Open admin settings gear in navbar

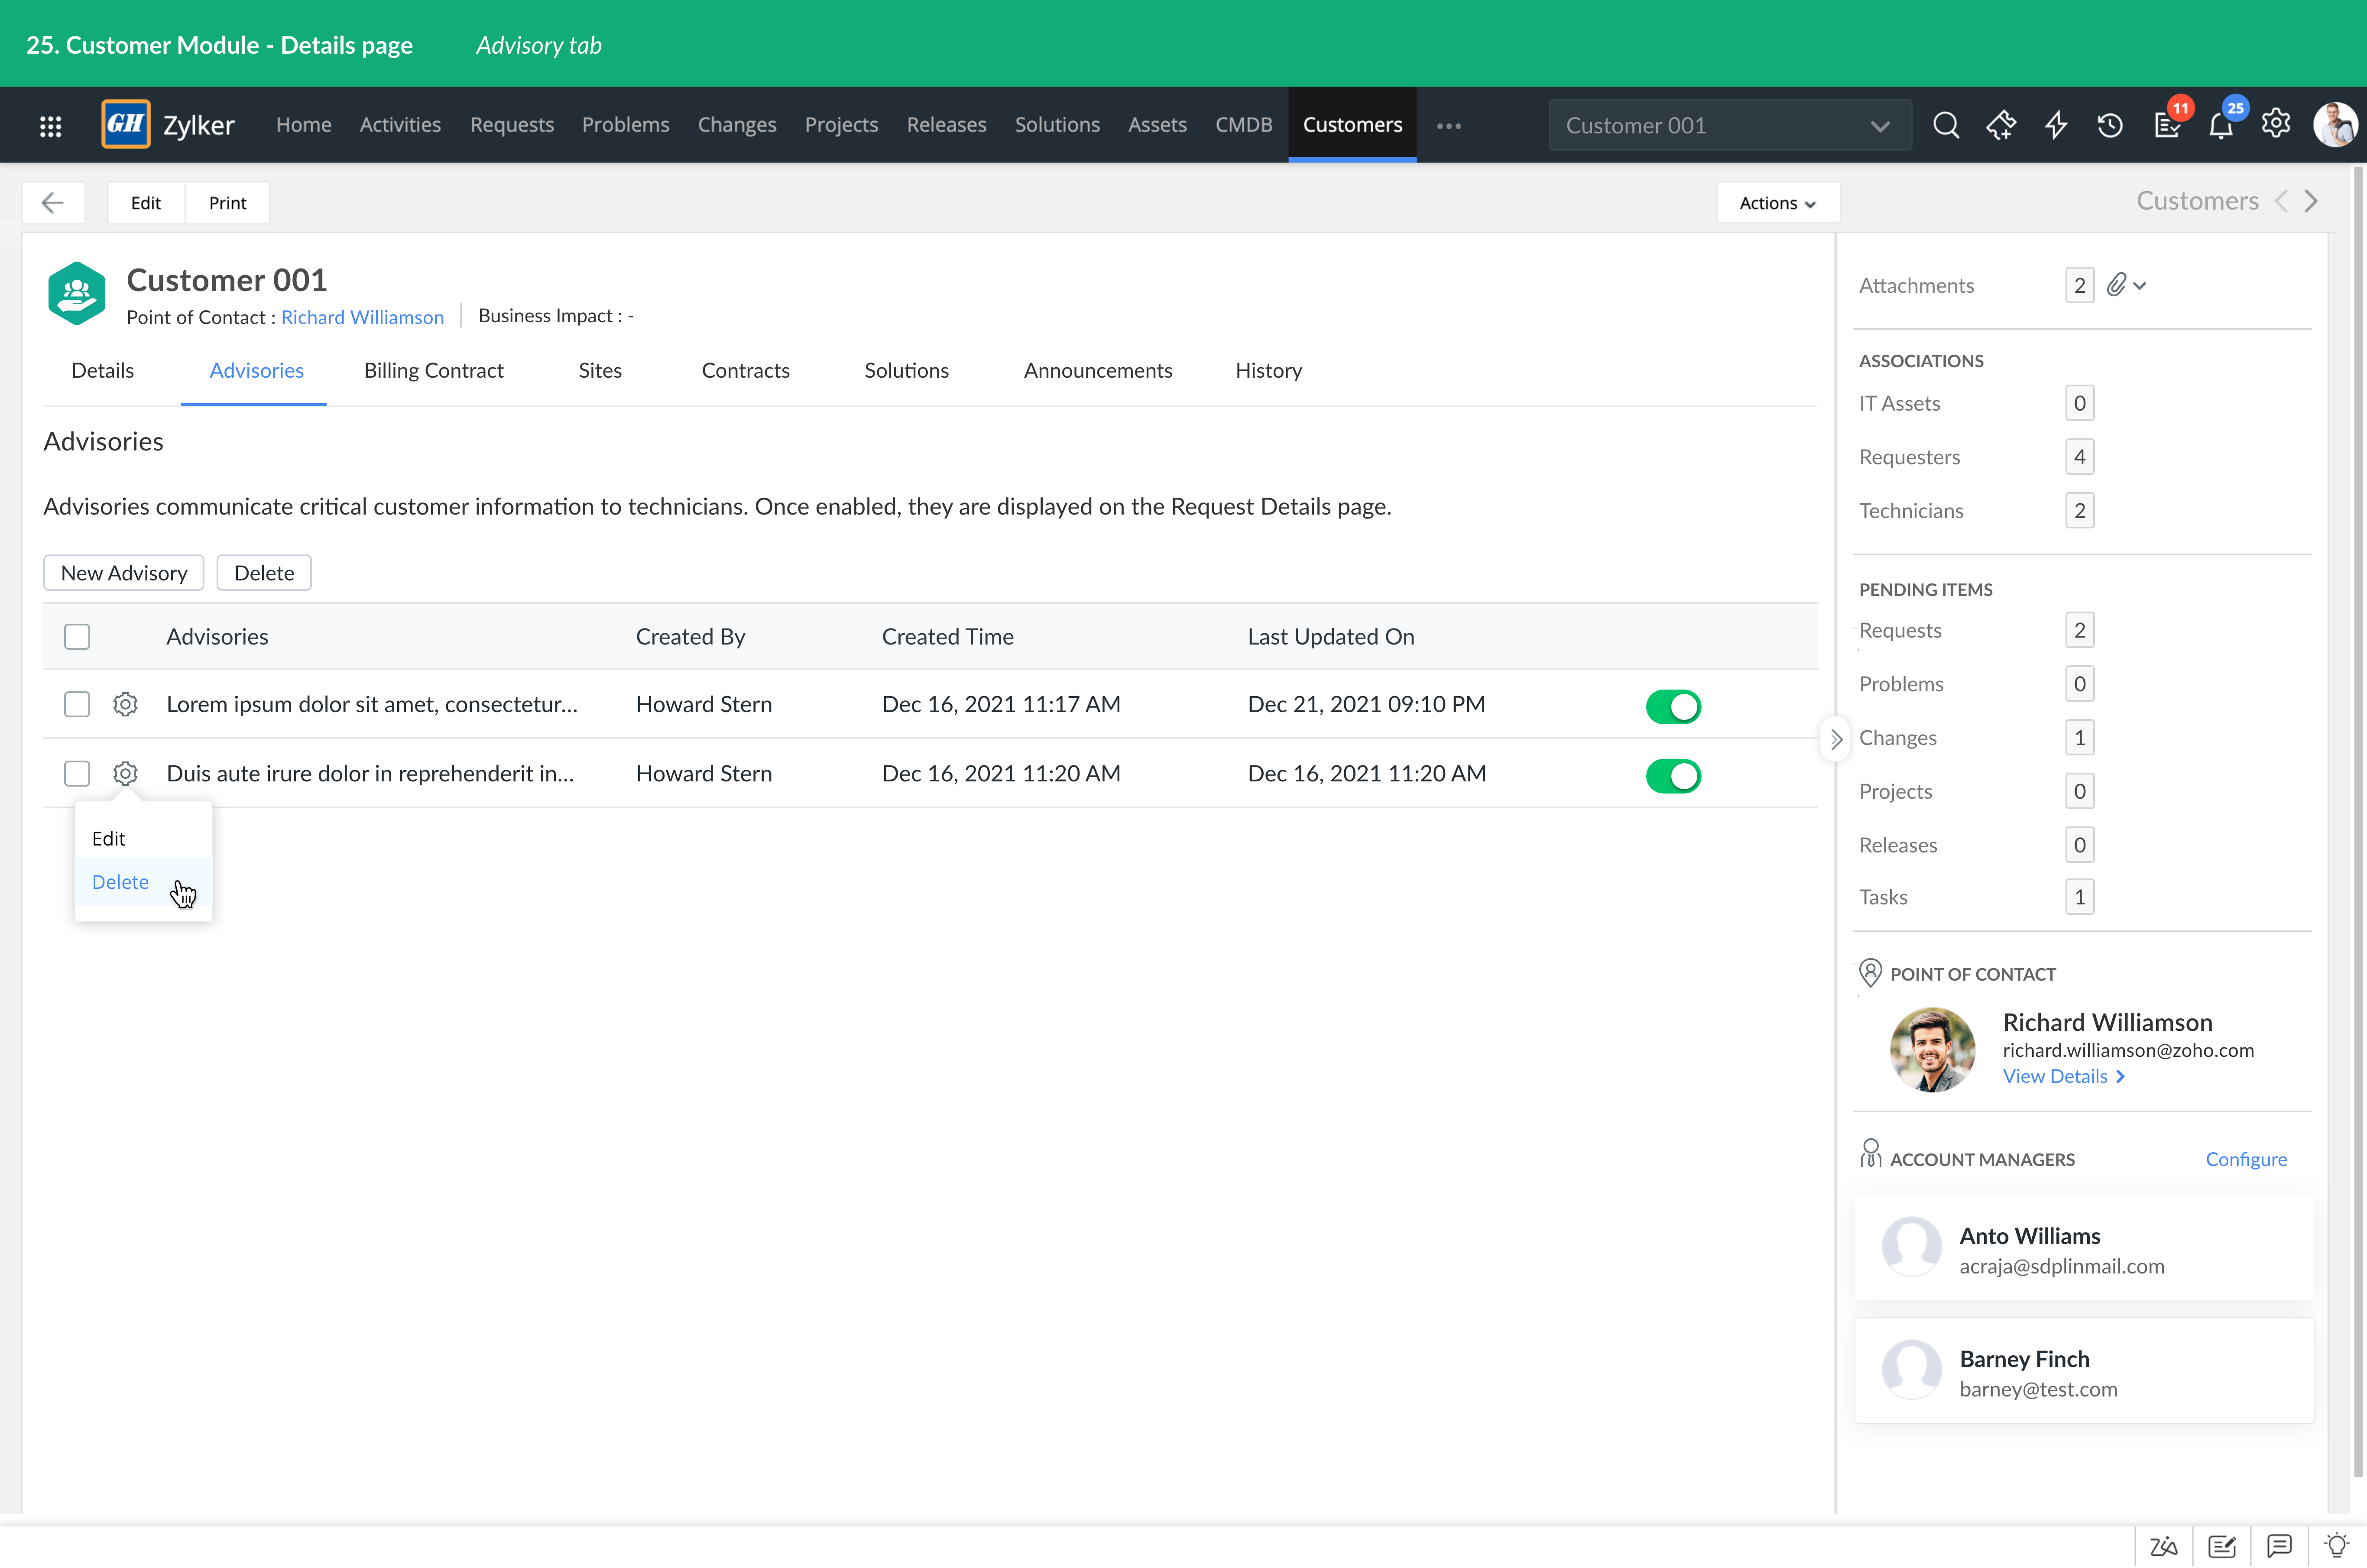click(x=2276, y=124)
